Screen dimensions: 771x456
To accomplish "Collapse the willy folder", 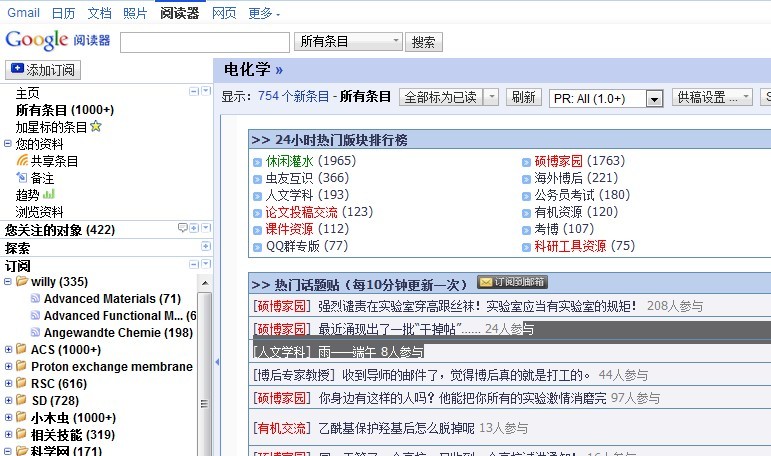I will (x=7, y=281).
